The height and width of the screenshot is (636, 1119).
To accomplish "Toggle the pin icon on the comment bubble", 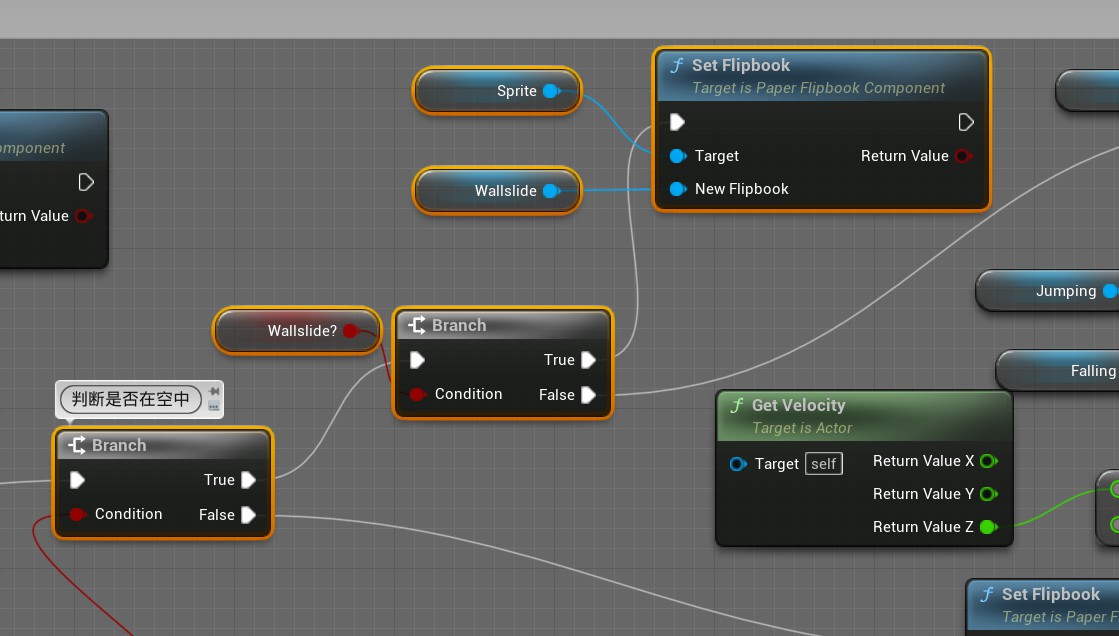I will (x=214, y=392).
